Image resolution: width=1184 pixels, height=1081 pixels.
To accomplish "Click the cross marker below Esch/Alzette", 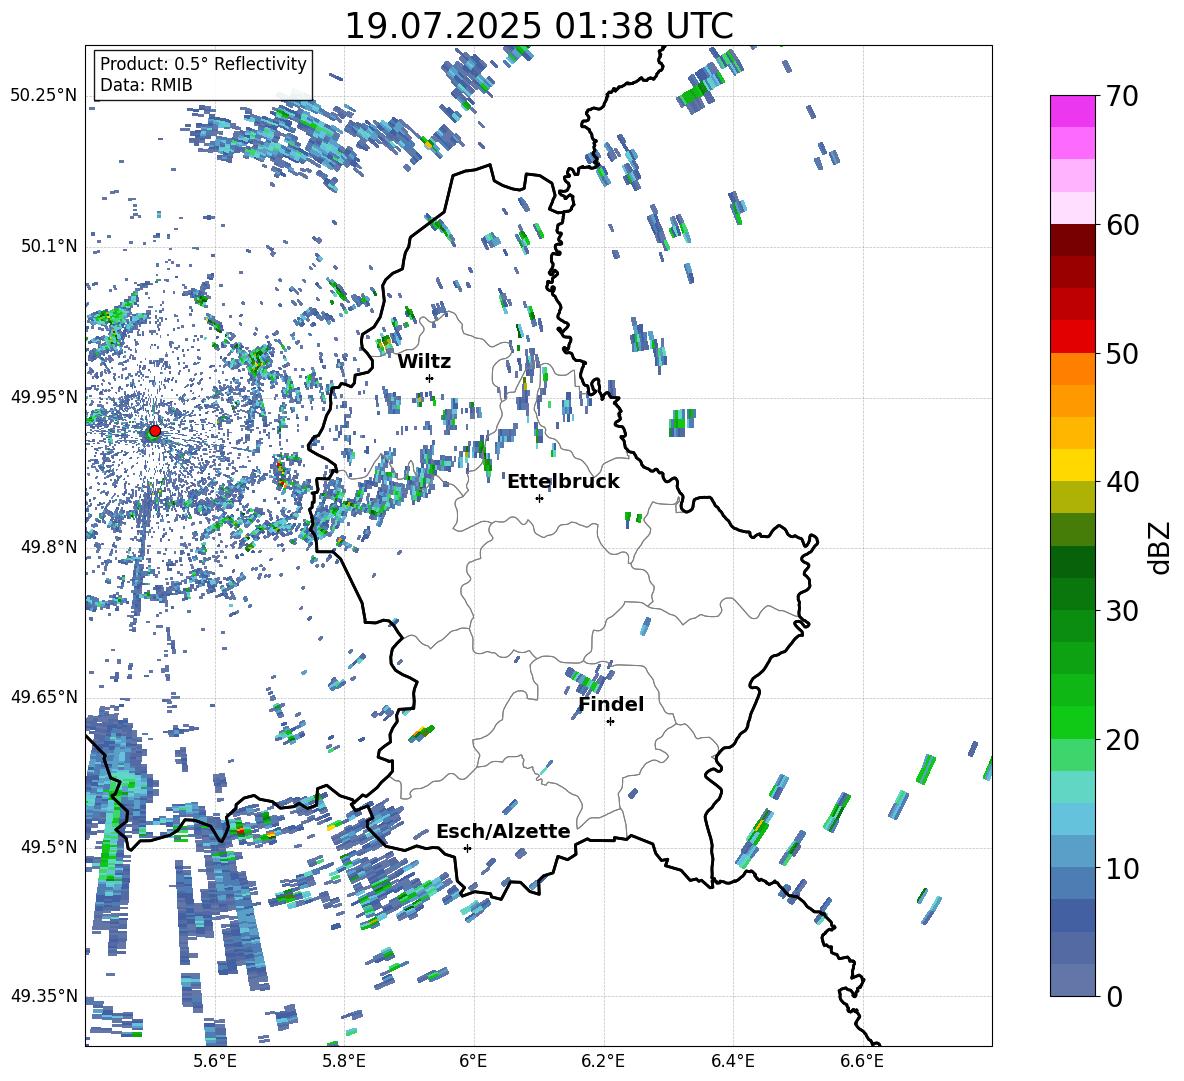I will [467, 848].
